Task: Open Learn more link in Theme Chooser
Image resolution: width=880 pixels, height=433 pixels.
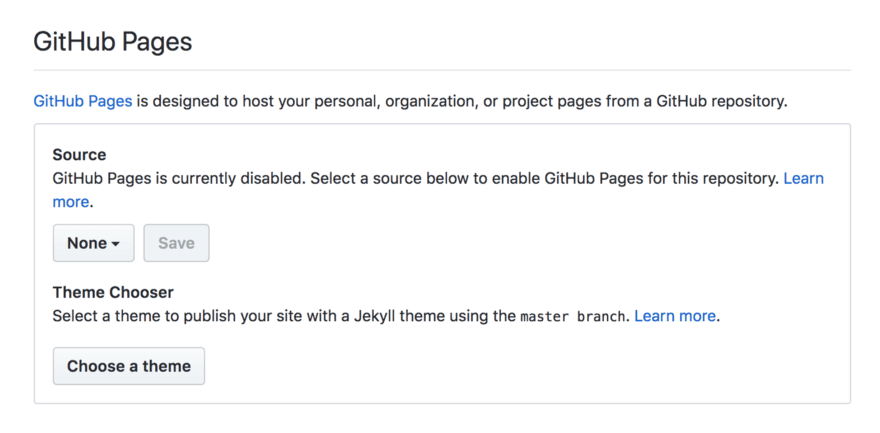Action: (675, 315)
